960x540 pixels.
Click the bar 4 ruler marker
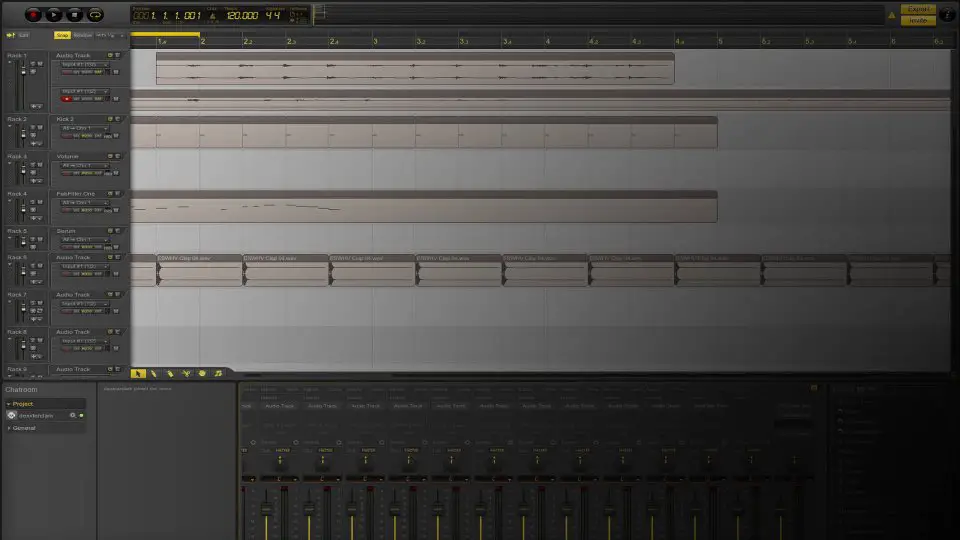coord(547,41)
